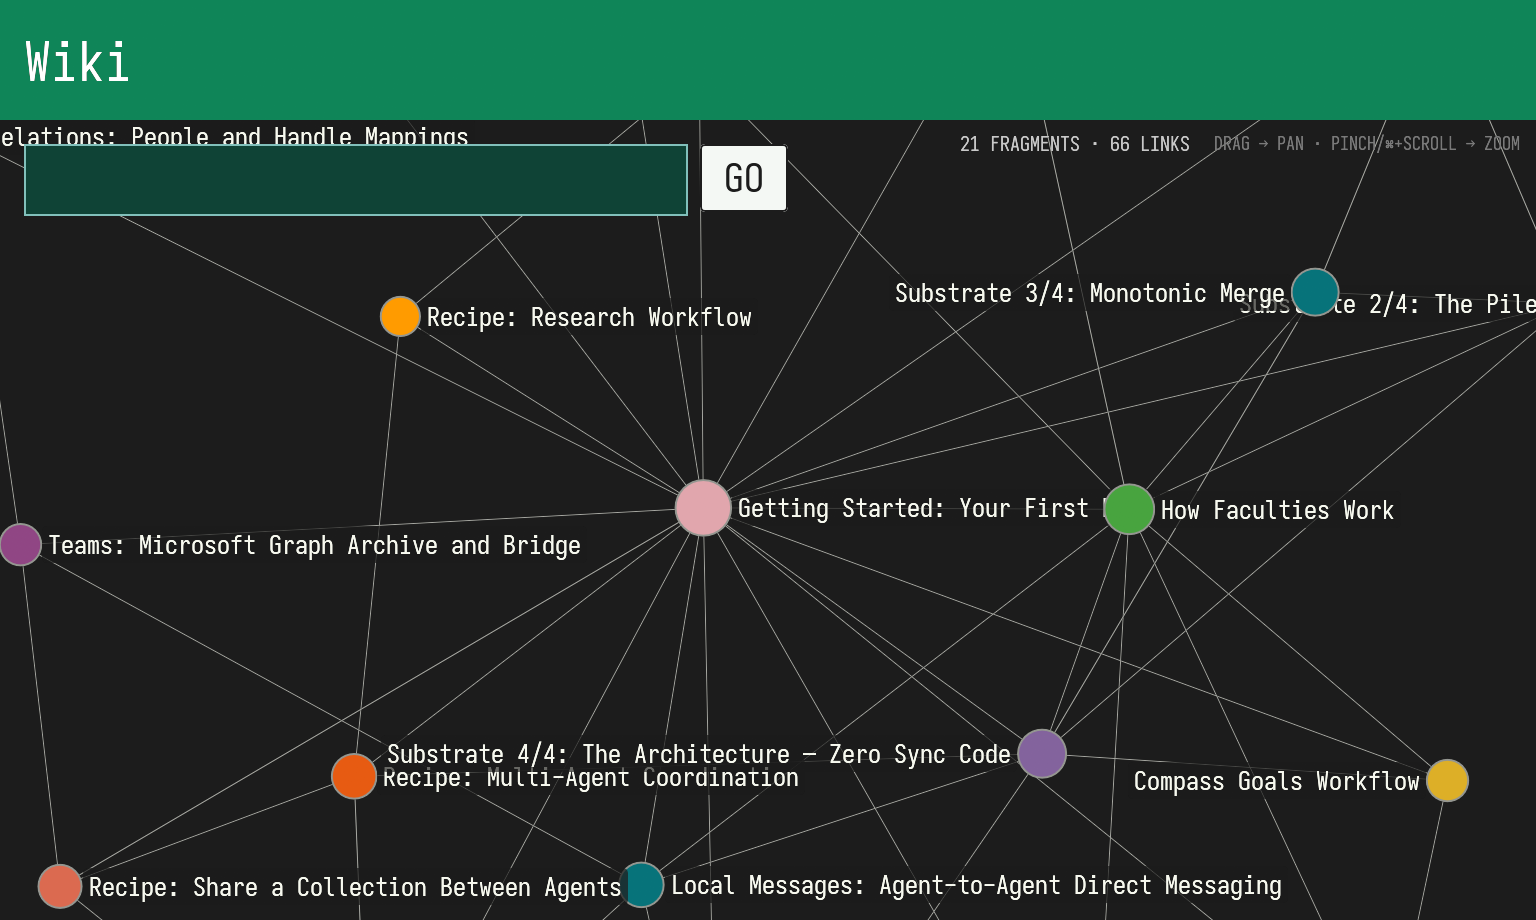1536x920 pixels.
Task: Select the orange-red Multi-Agent Coordination node
Action: pos(354,776)
